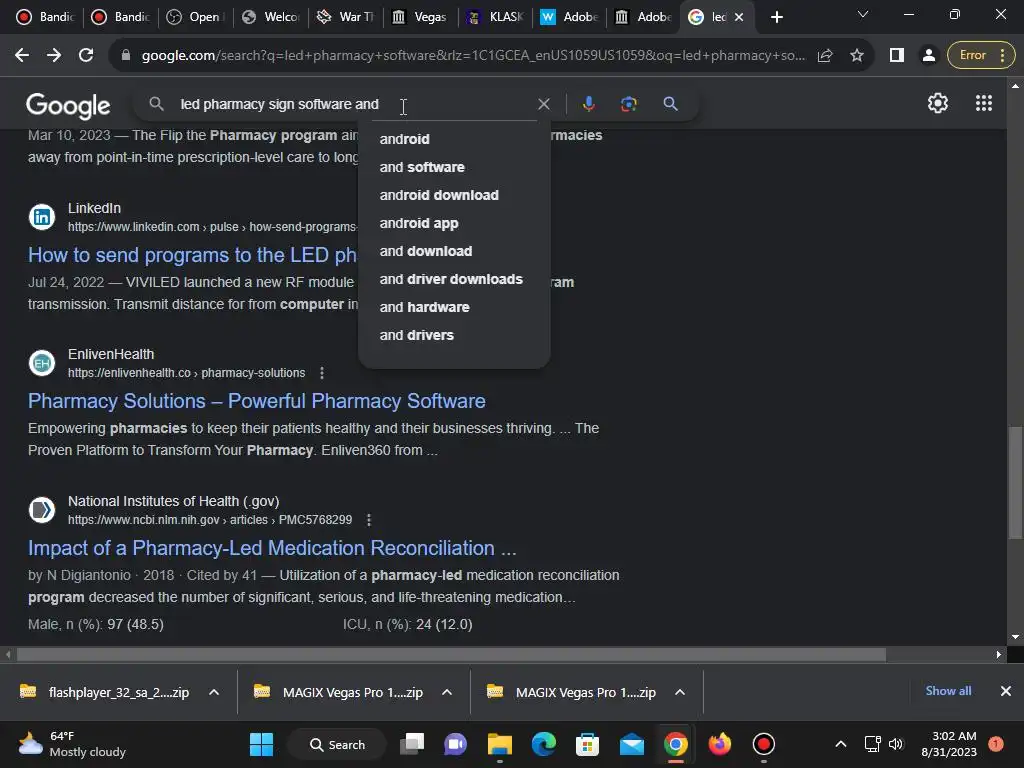Switch to the Vegas tab

click(x=420, y=17)
